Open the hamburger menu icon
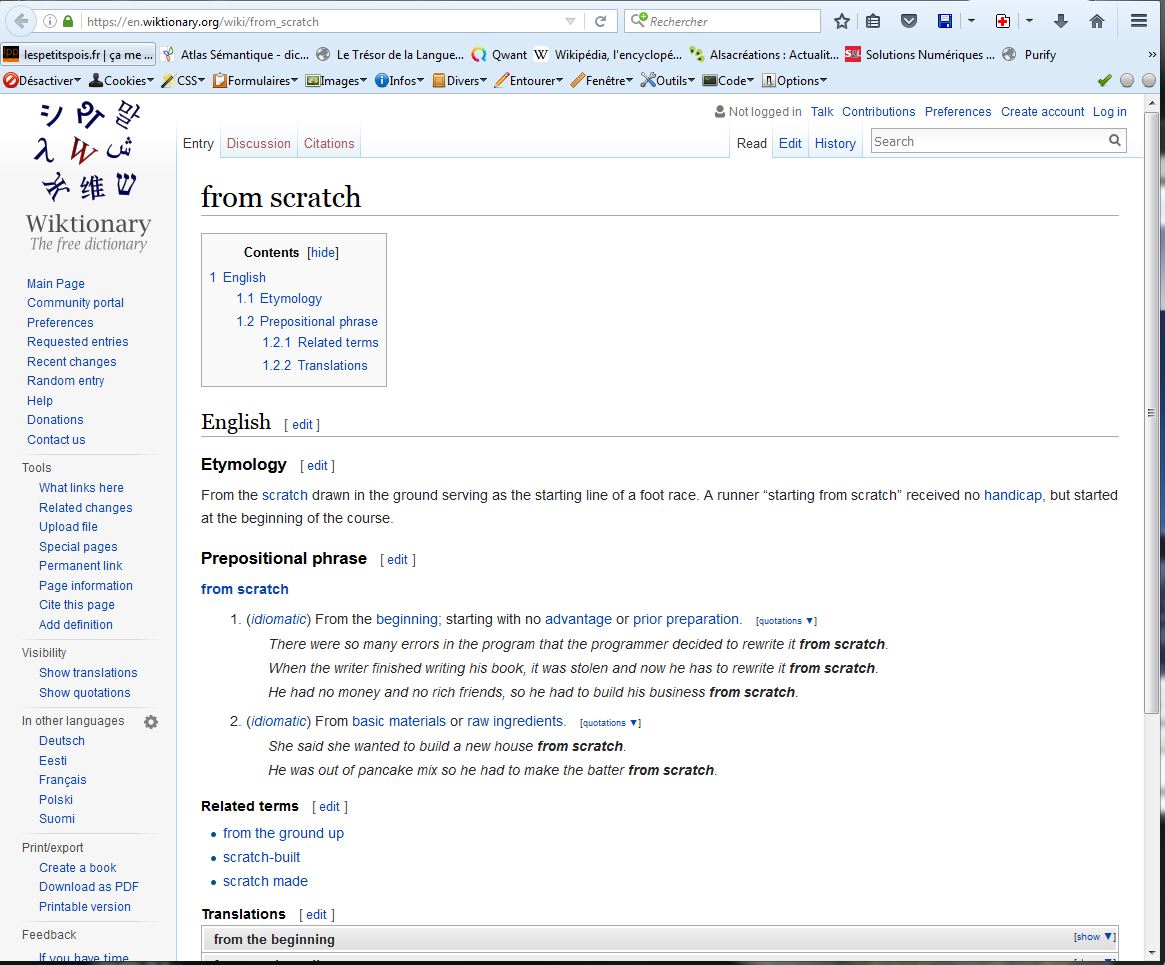 1139,21
